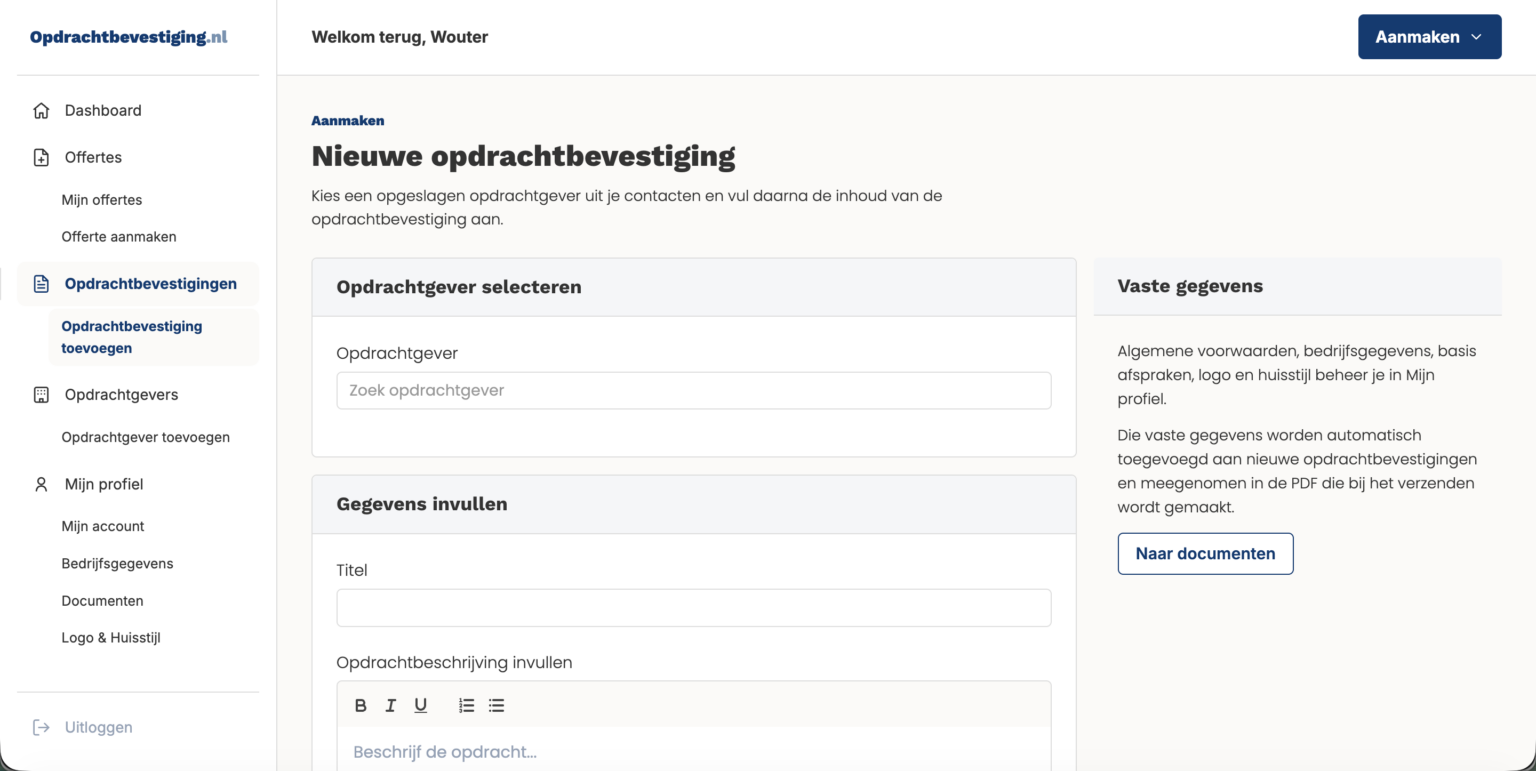Open Mijn offertes
Screen dimensions: 1536x771
tap(102, 200)
